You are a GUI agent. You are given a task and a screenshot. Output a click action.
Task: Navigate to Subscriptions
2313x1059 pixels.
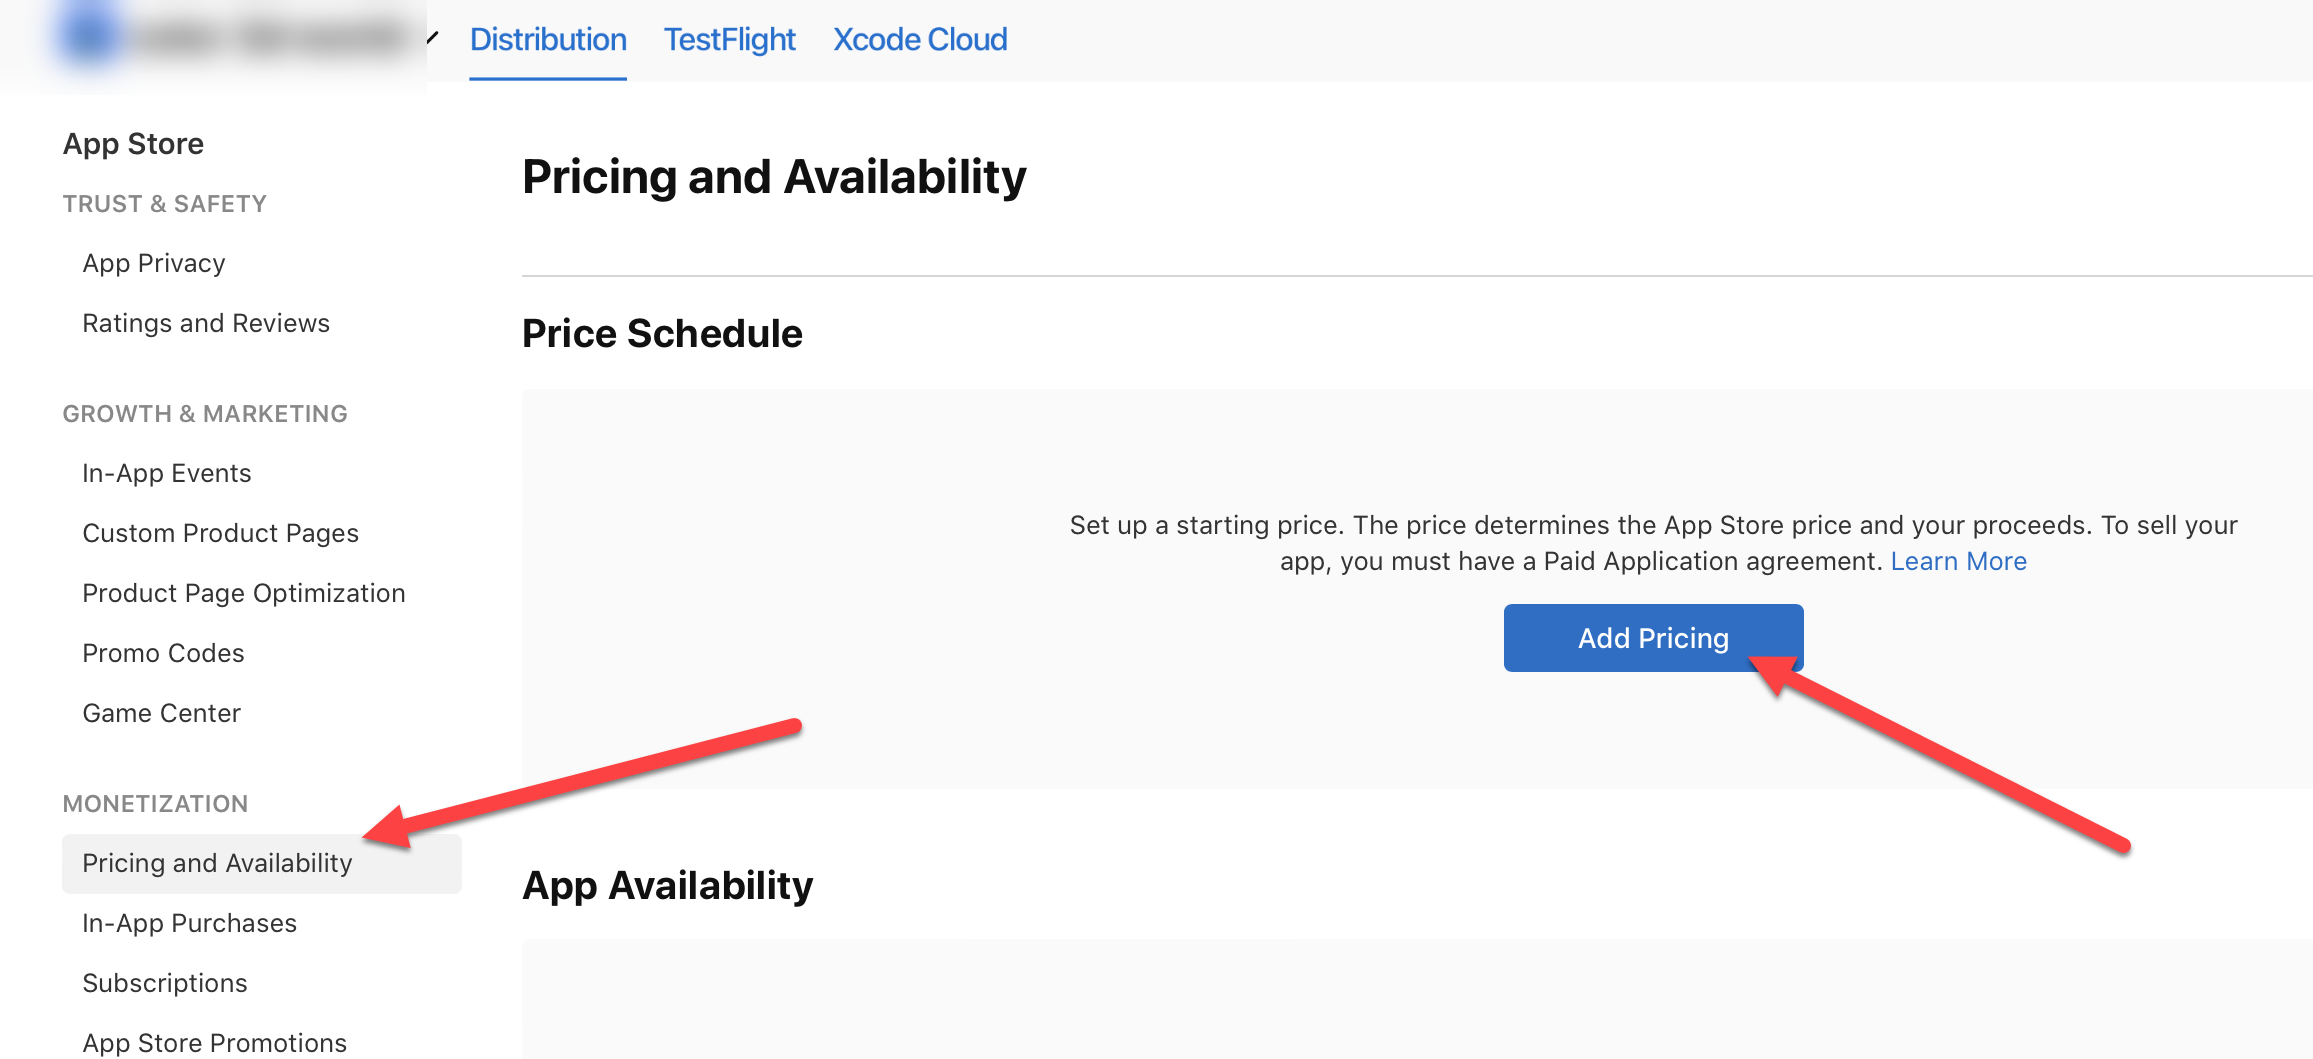click(165, 983)
